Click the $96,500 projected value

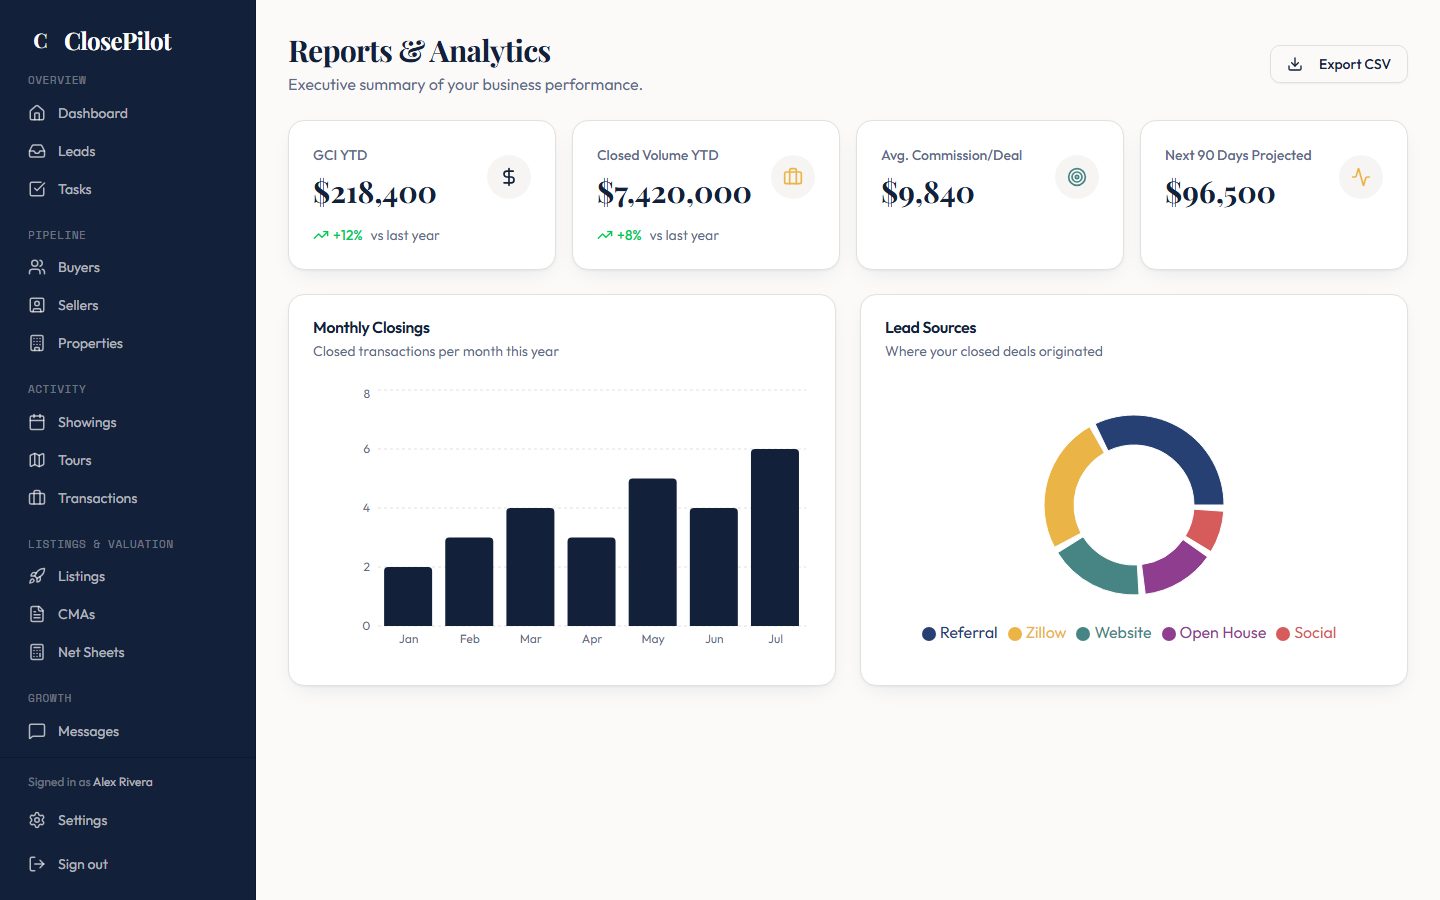1220,193
